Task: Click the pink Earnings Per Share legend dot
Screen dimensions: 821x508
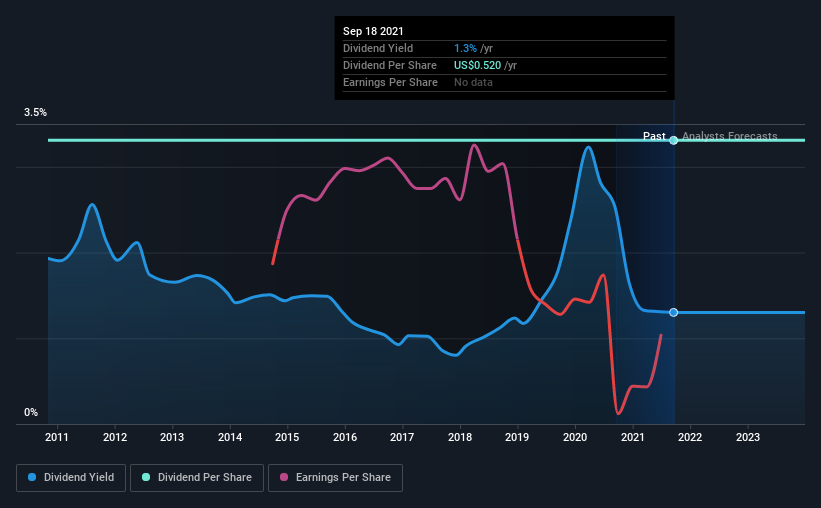Action: click(x=284, y=477)
